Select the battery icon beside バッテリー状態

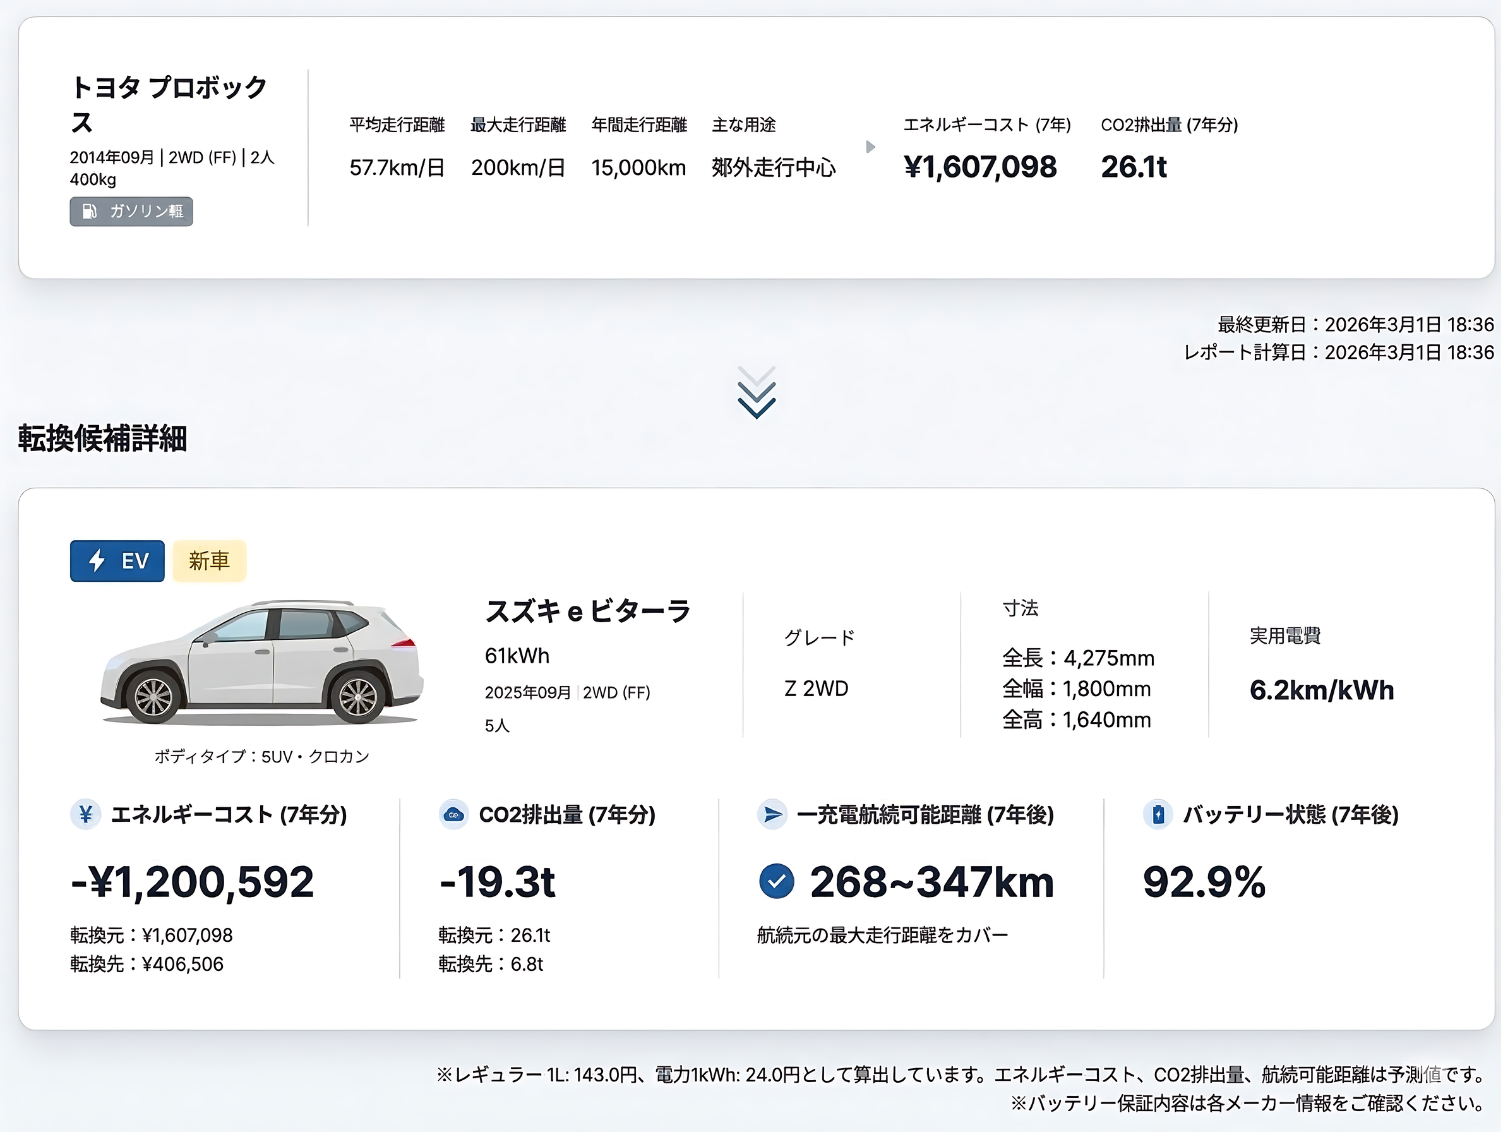click(1158, 815)
